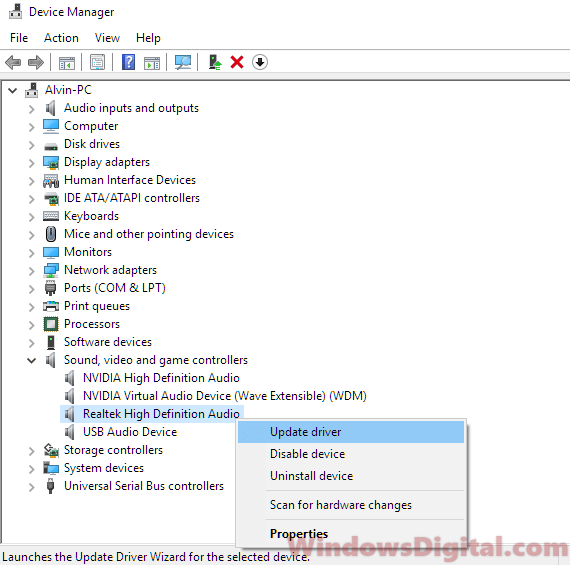This screenshot has height=565, width=570.
Task: Click the Human Interface Devices icon
Action: (51, 180)
